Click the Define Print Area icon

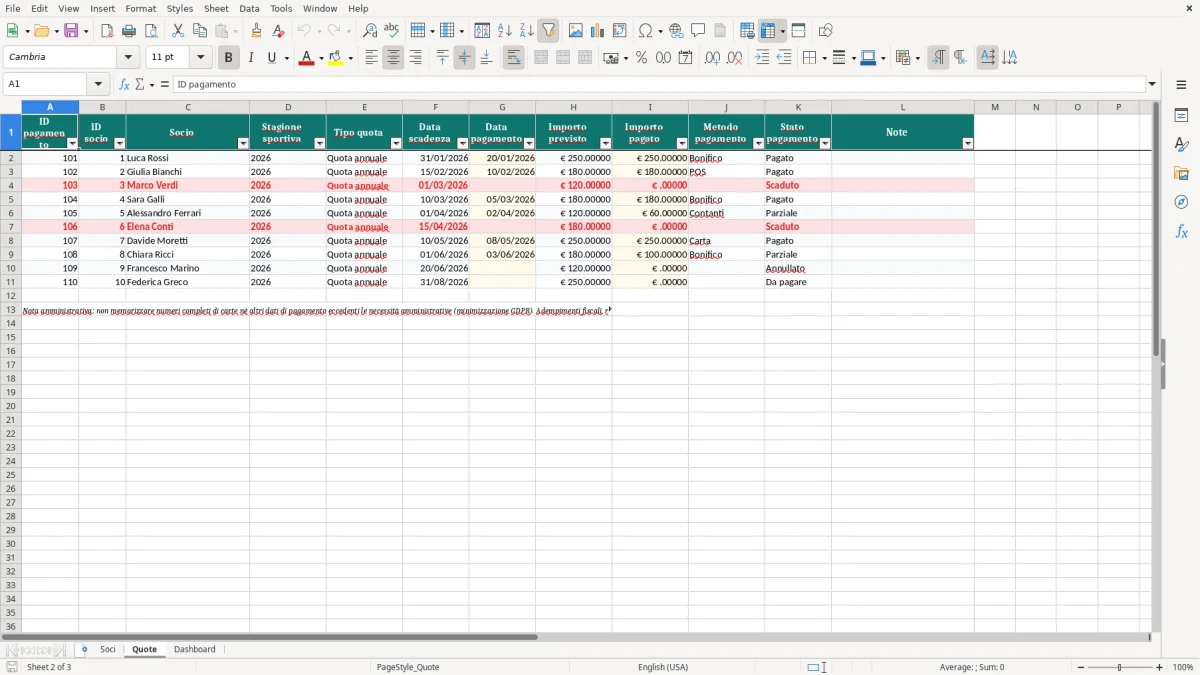(x=747, y=31)
